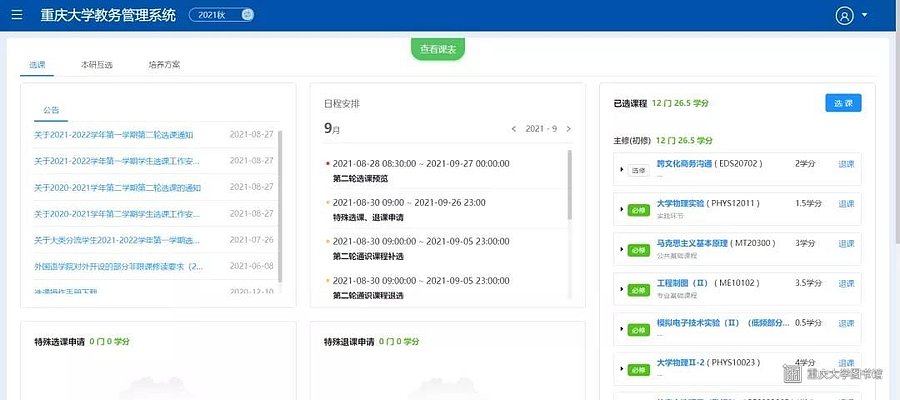
Task: Click the notice list scrollbar
Action: coord(280,207)
